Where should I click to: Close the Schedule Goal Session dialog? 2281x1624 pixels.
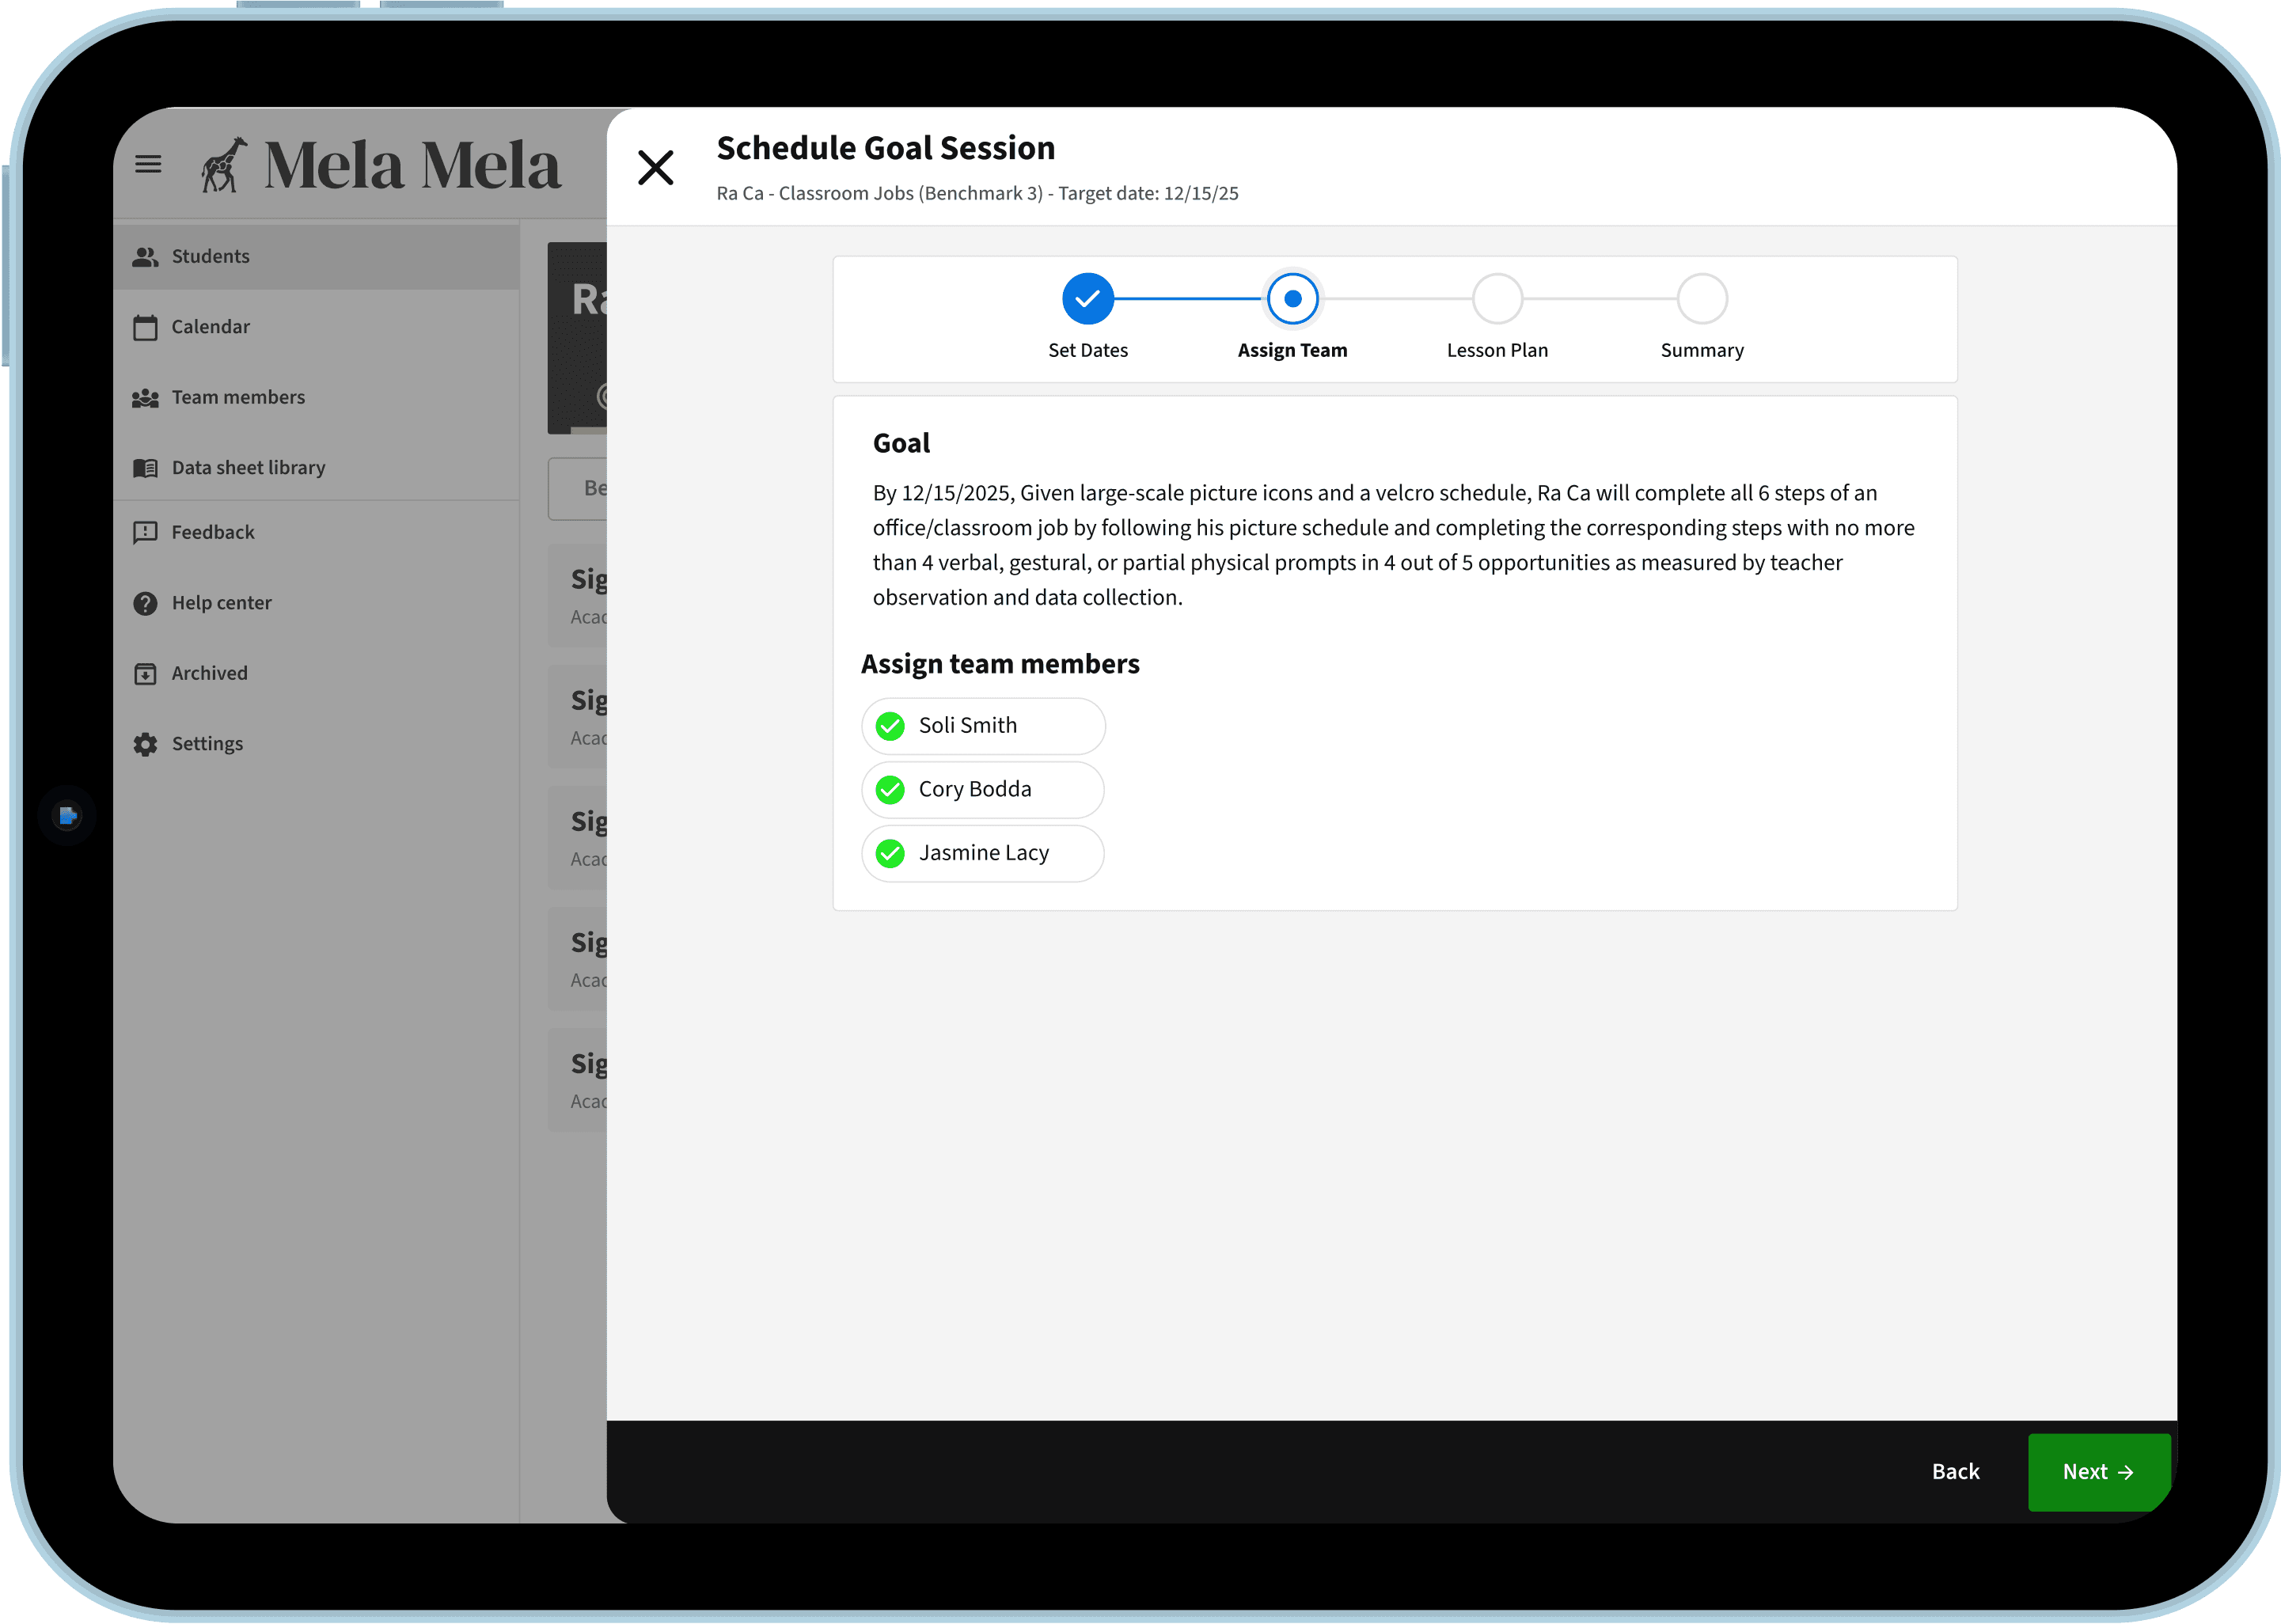656,167
